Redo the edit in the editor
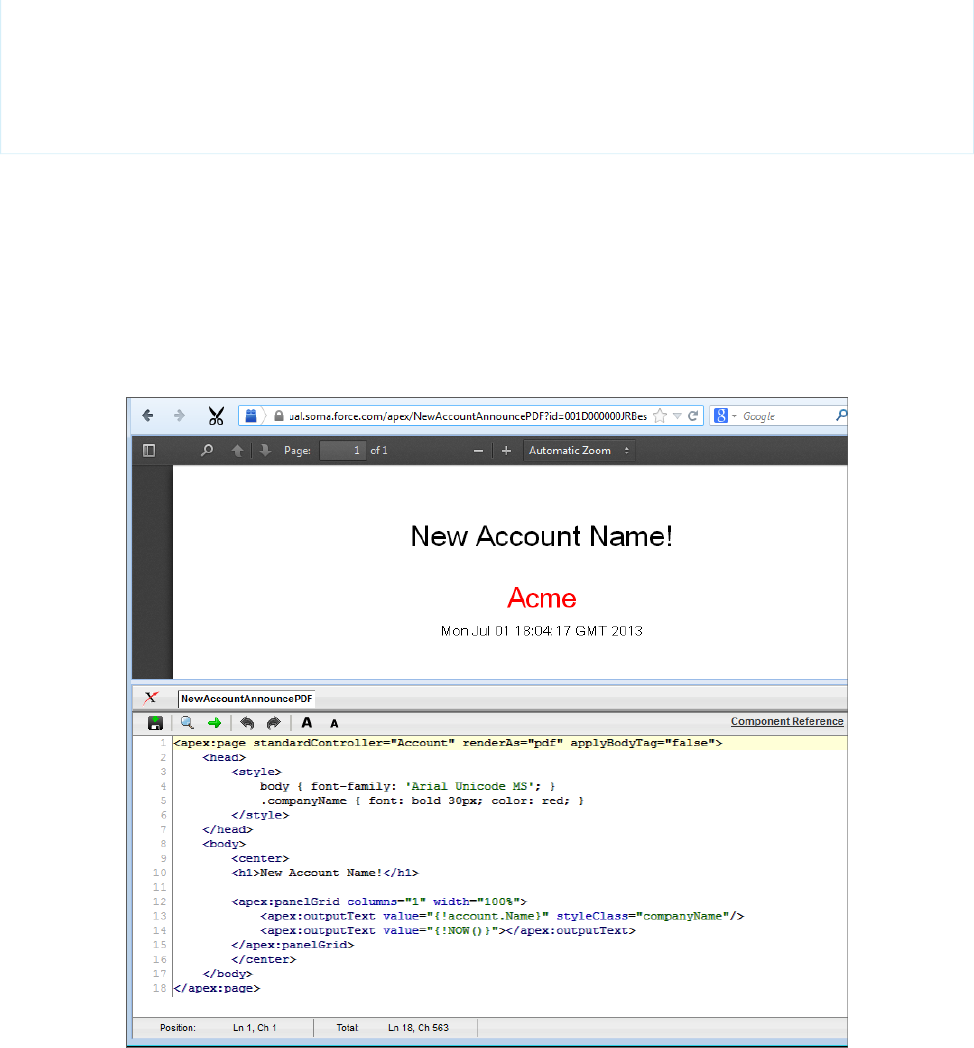 pyautogui.click(x=273, y=723)
